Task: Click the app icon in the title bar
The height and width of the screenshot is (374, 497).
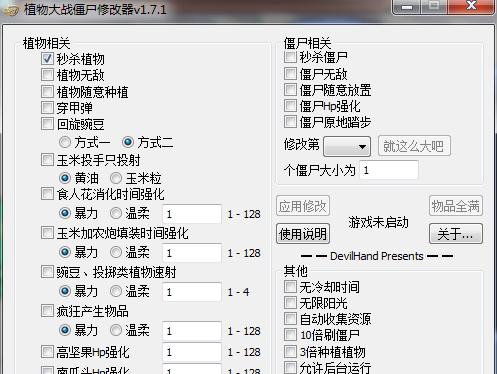Action: 11,10
